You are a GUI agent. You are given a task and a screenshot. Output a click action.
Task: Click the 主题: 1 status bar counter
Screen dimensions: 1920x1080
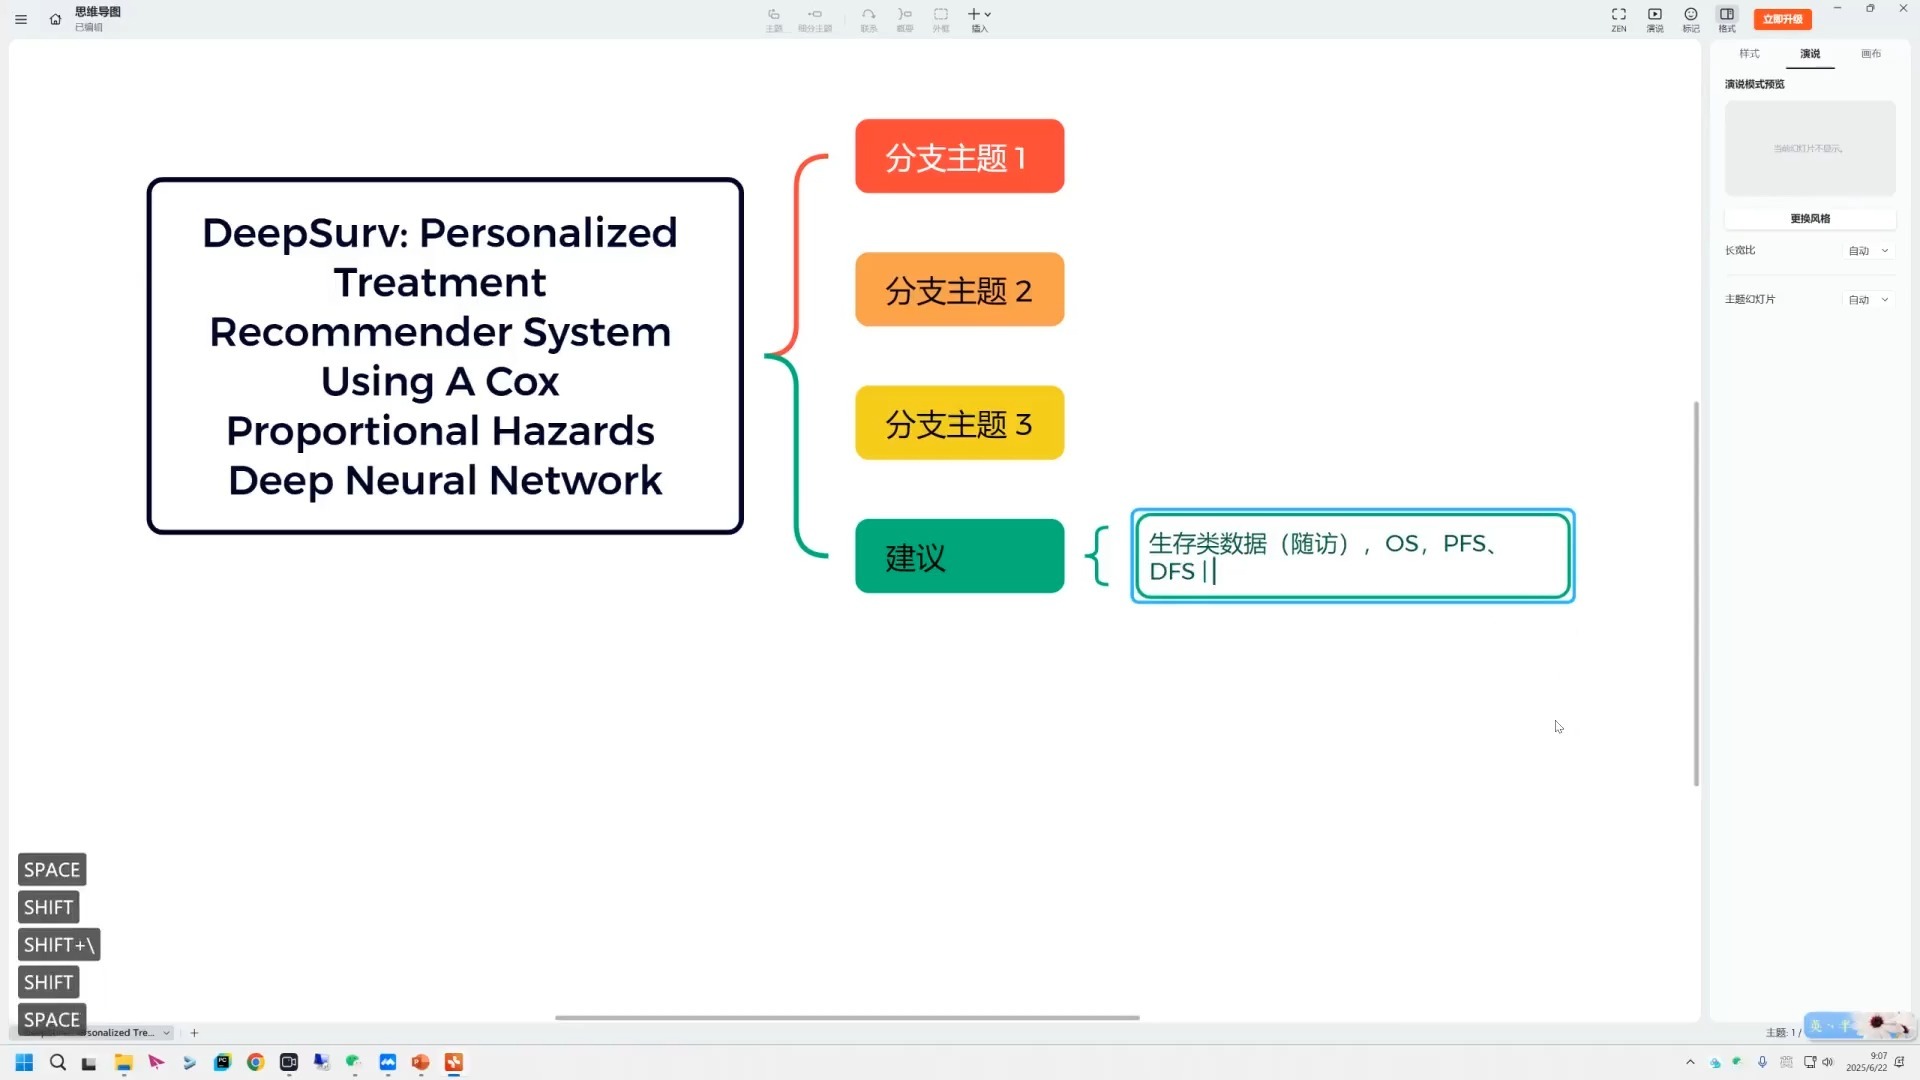pyautogui.click(x=1782, y=1033)
